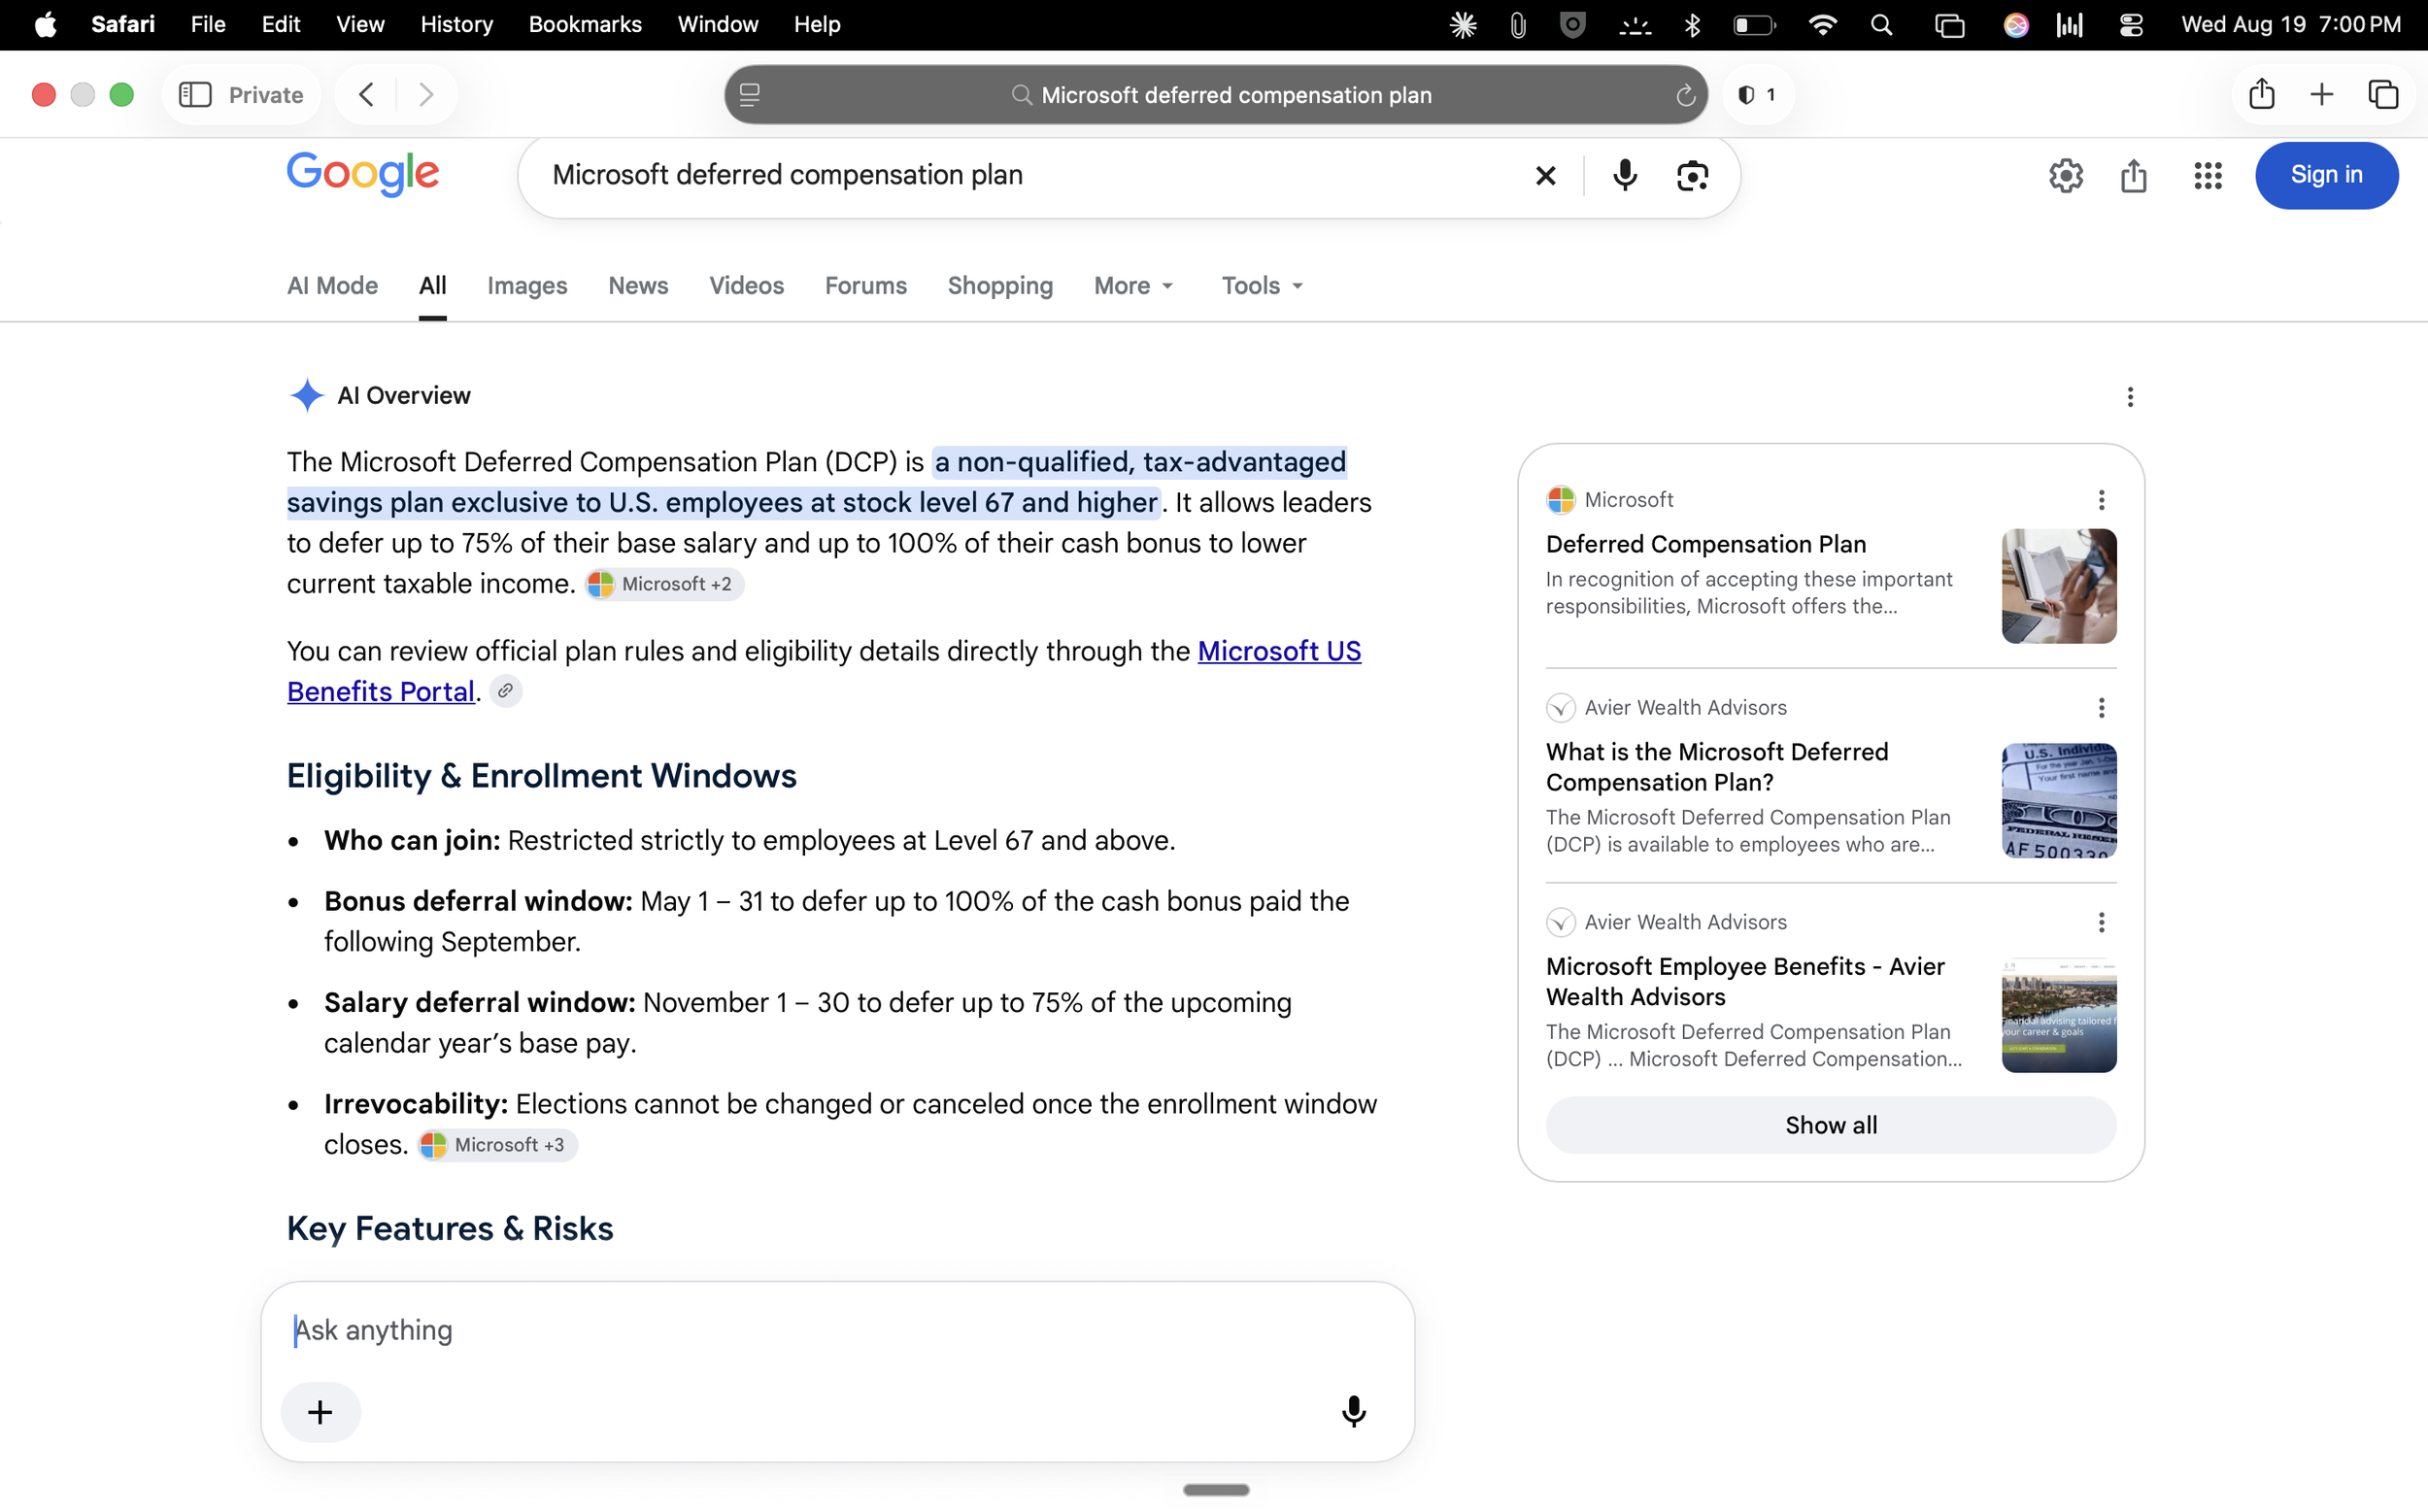
Task: Click the link chip after Benefits Portal
Action: [x=506, y=691]
